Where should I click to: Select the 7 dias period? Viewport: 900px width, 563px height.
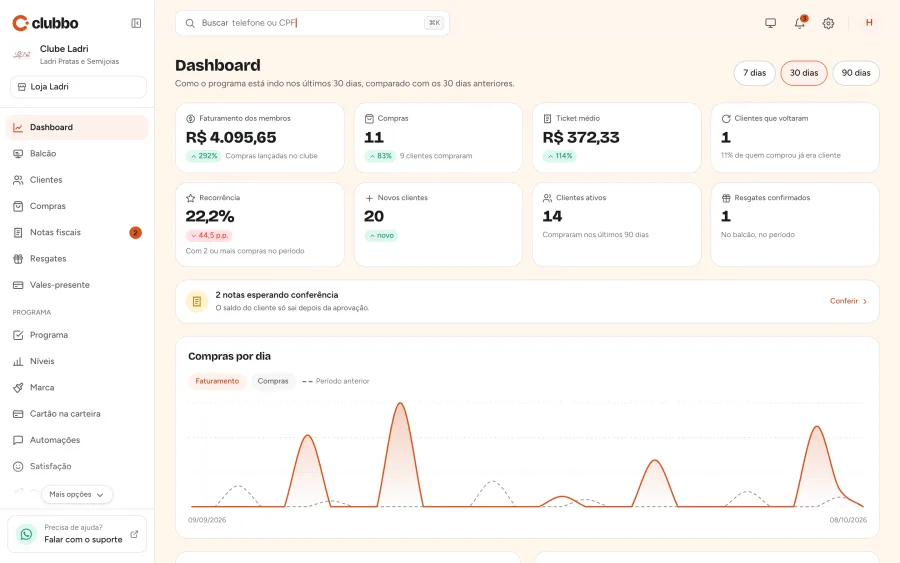pyautogui.click(x=754, y=73)
